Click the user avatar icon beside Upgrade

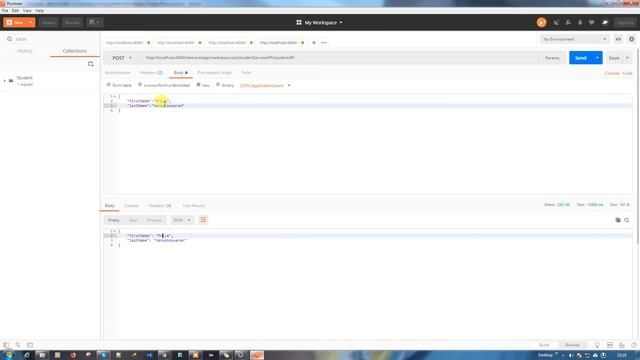605,23
